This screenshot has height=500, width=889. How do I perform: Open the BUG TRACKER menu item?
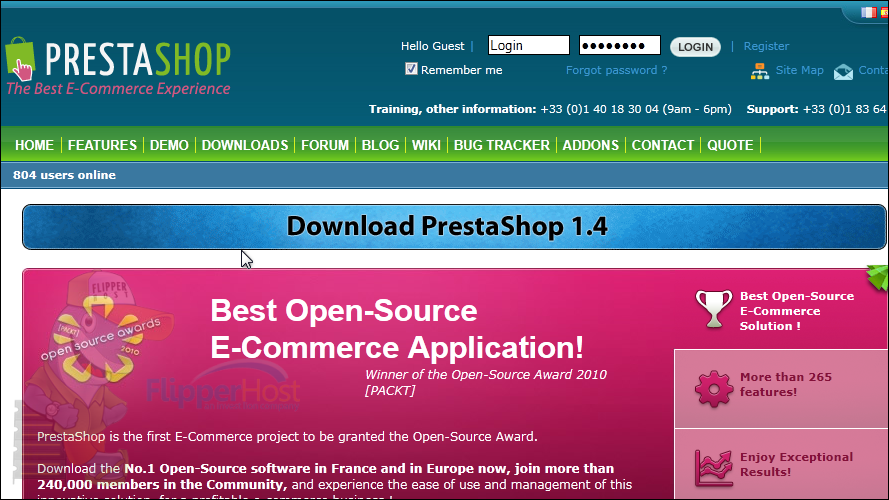coord(502,145)
